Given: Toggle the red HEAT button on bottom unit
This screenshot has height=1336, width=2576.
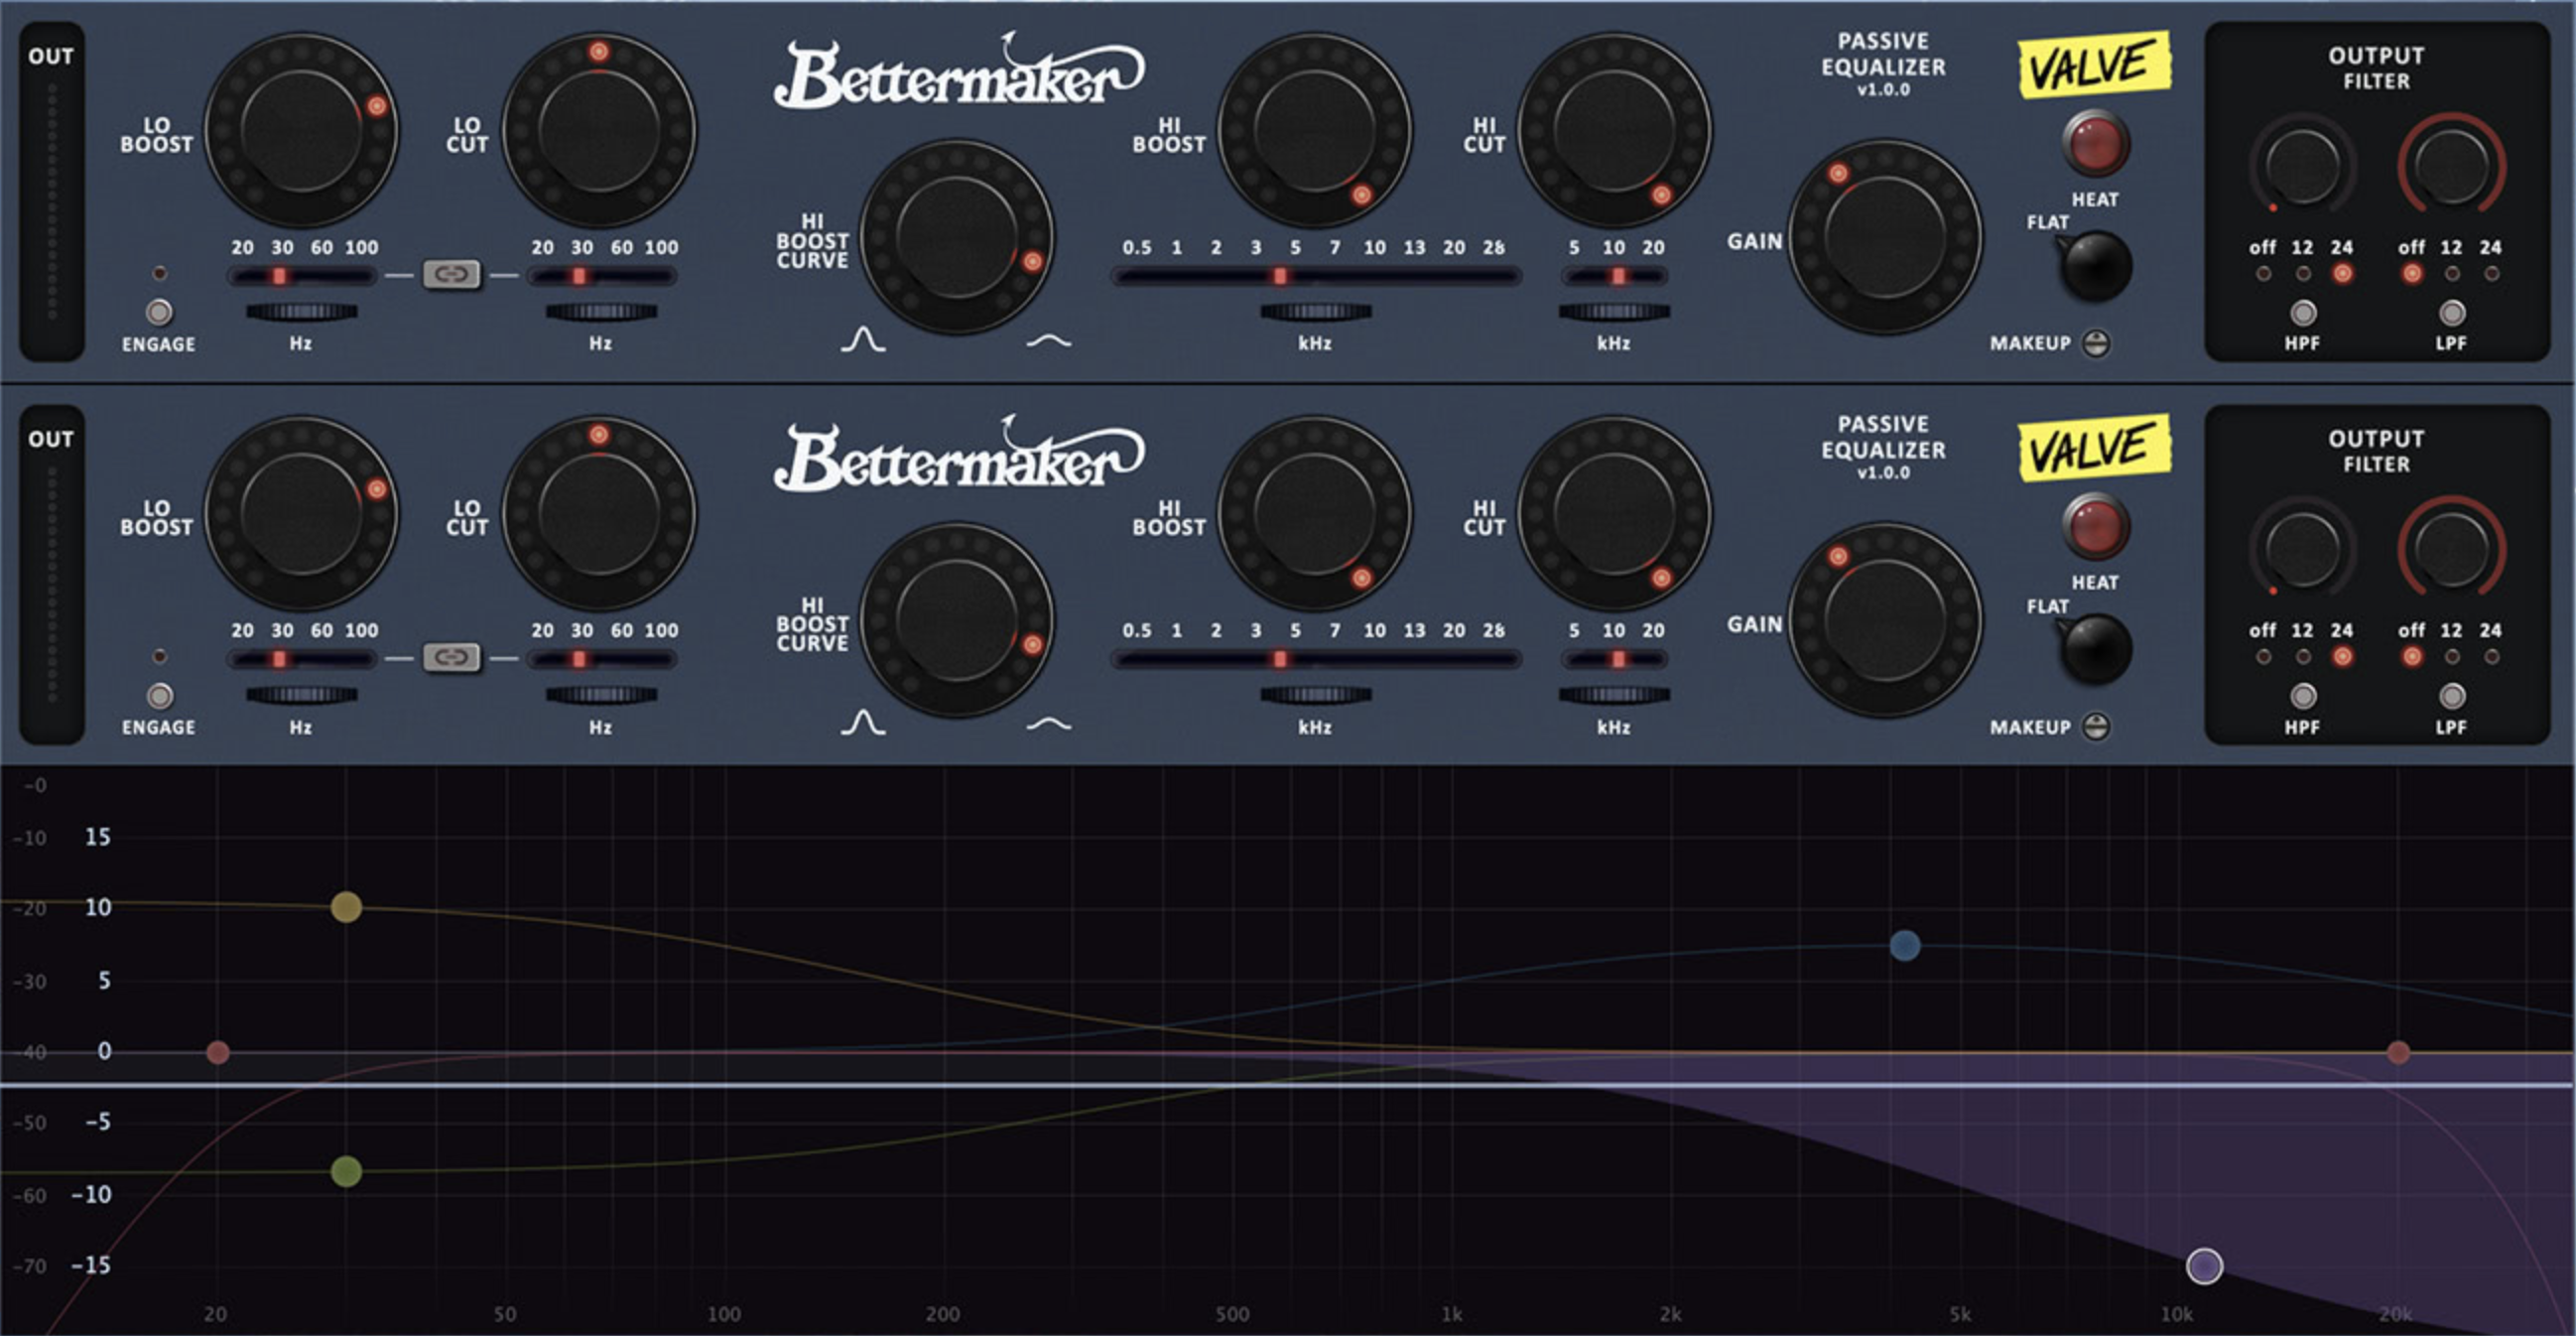Looking at the screenshot, I should click(2095, 527).
